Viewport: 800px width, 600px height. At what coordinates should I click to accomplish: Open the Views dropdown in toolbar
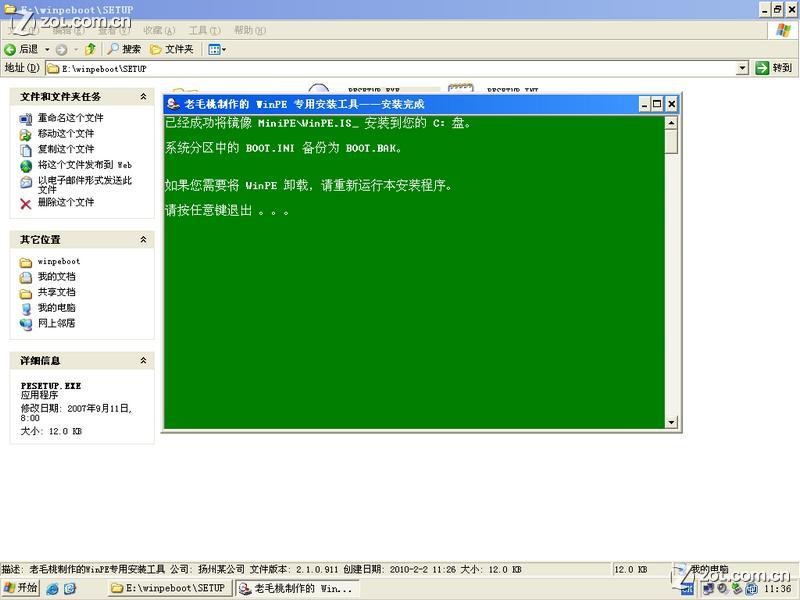click(217, 49)
